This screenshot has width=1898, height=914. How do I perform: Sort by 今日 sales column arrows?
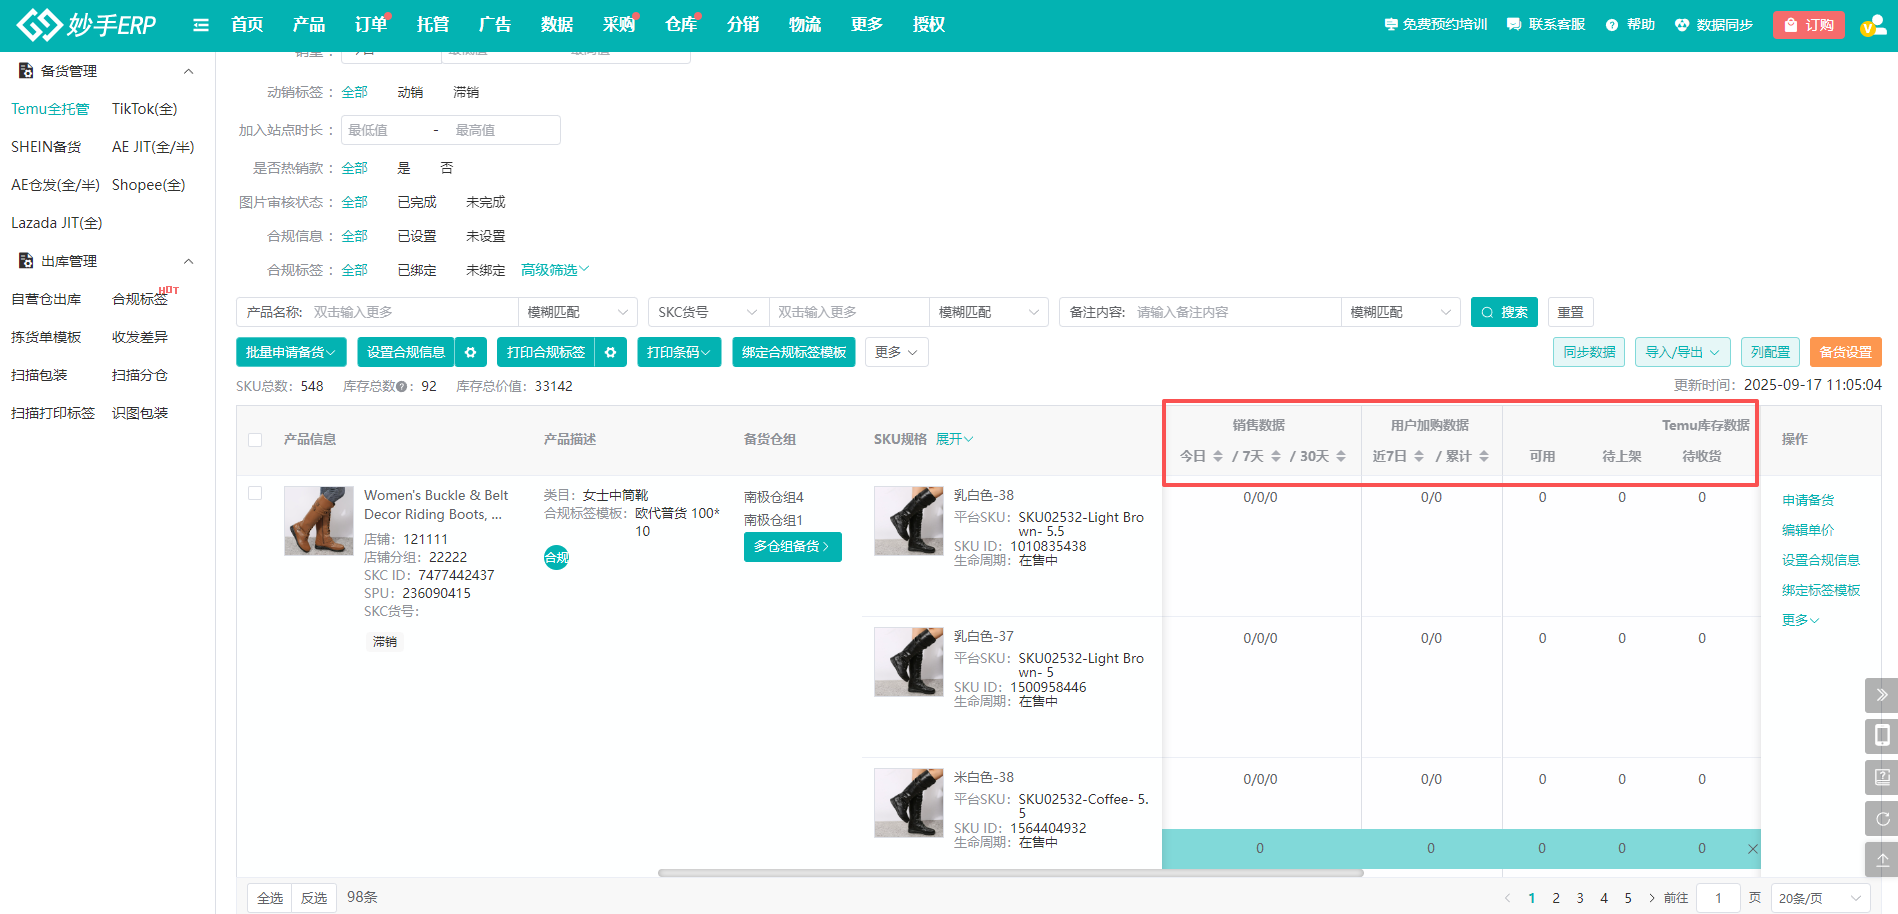pyautogui.click(x=1218, y=456)
